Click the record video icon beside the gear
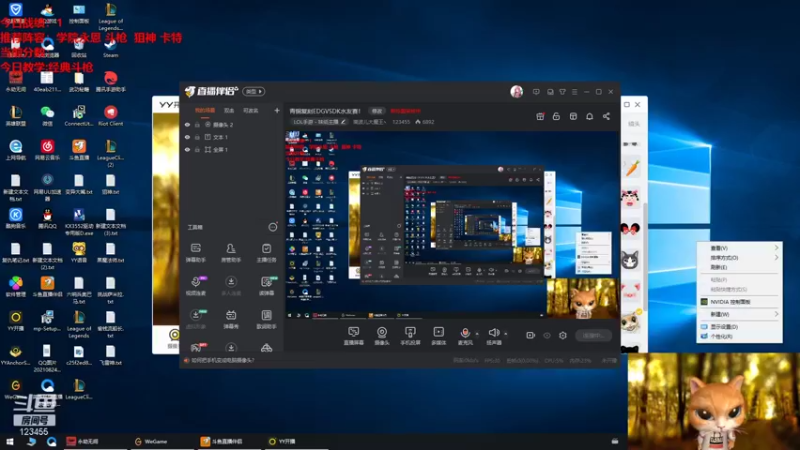Viewport: 800px width, 450px height. pos(531,335)
